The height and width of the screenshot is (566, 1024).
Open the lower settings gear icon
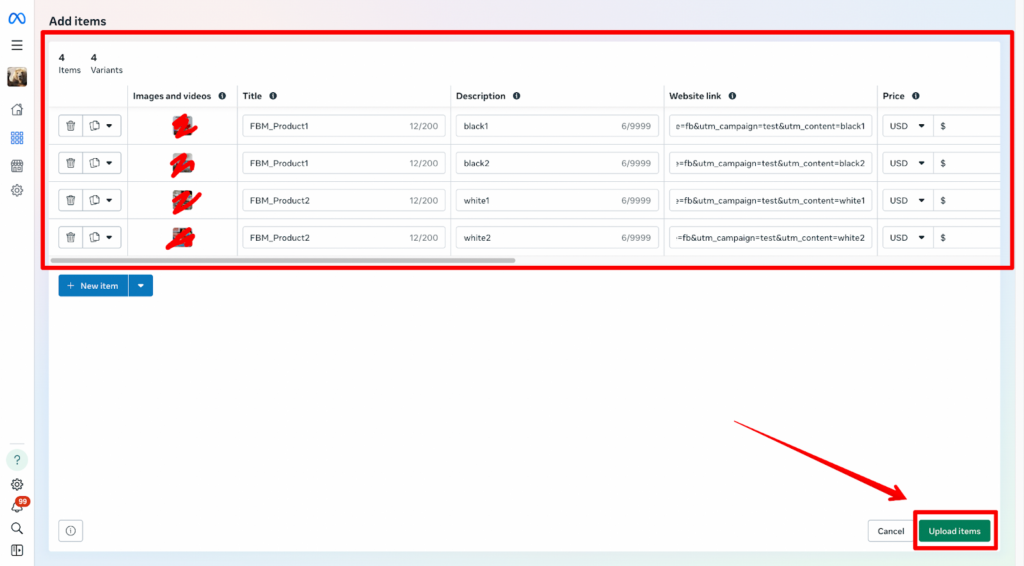[x=17, y=484]
